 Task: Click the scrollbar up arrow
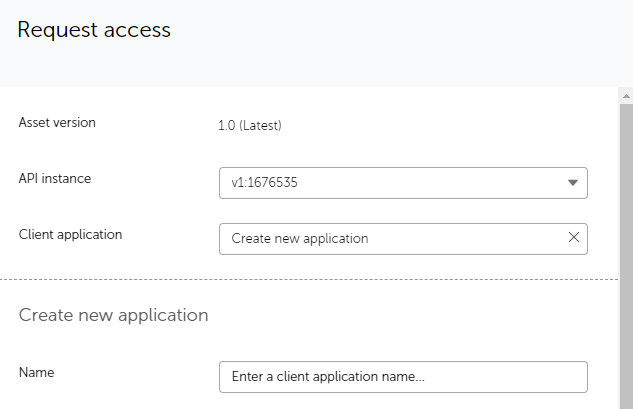[626, 97]
